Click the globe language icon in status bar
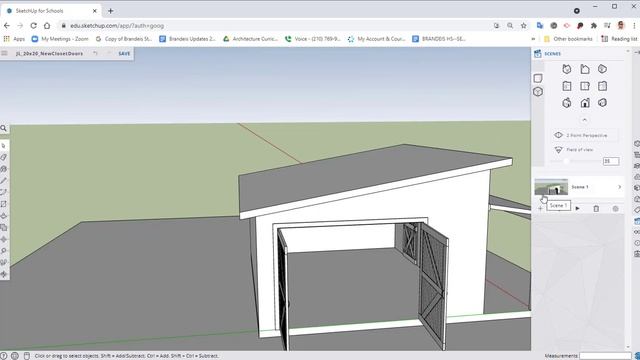640x360 pixels. [x=15, y=356]
